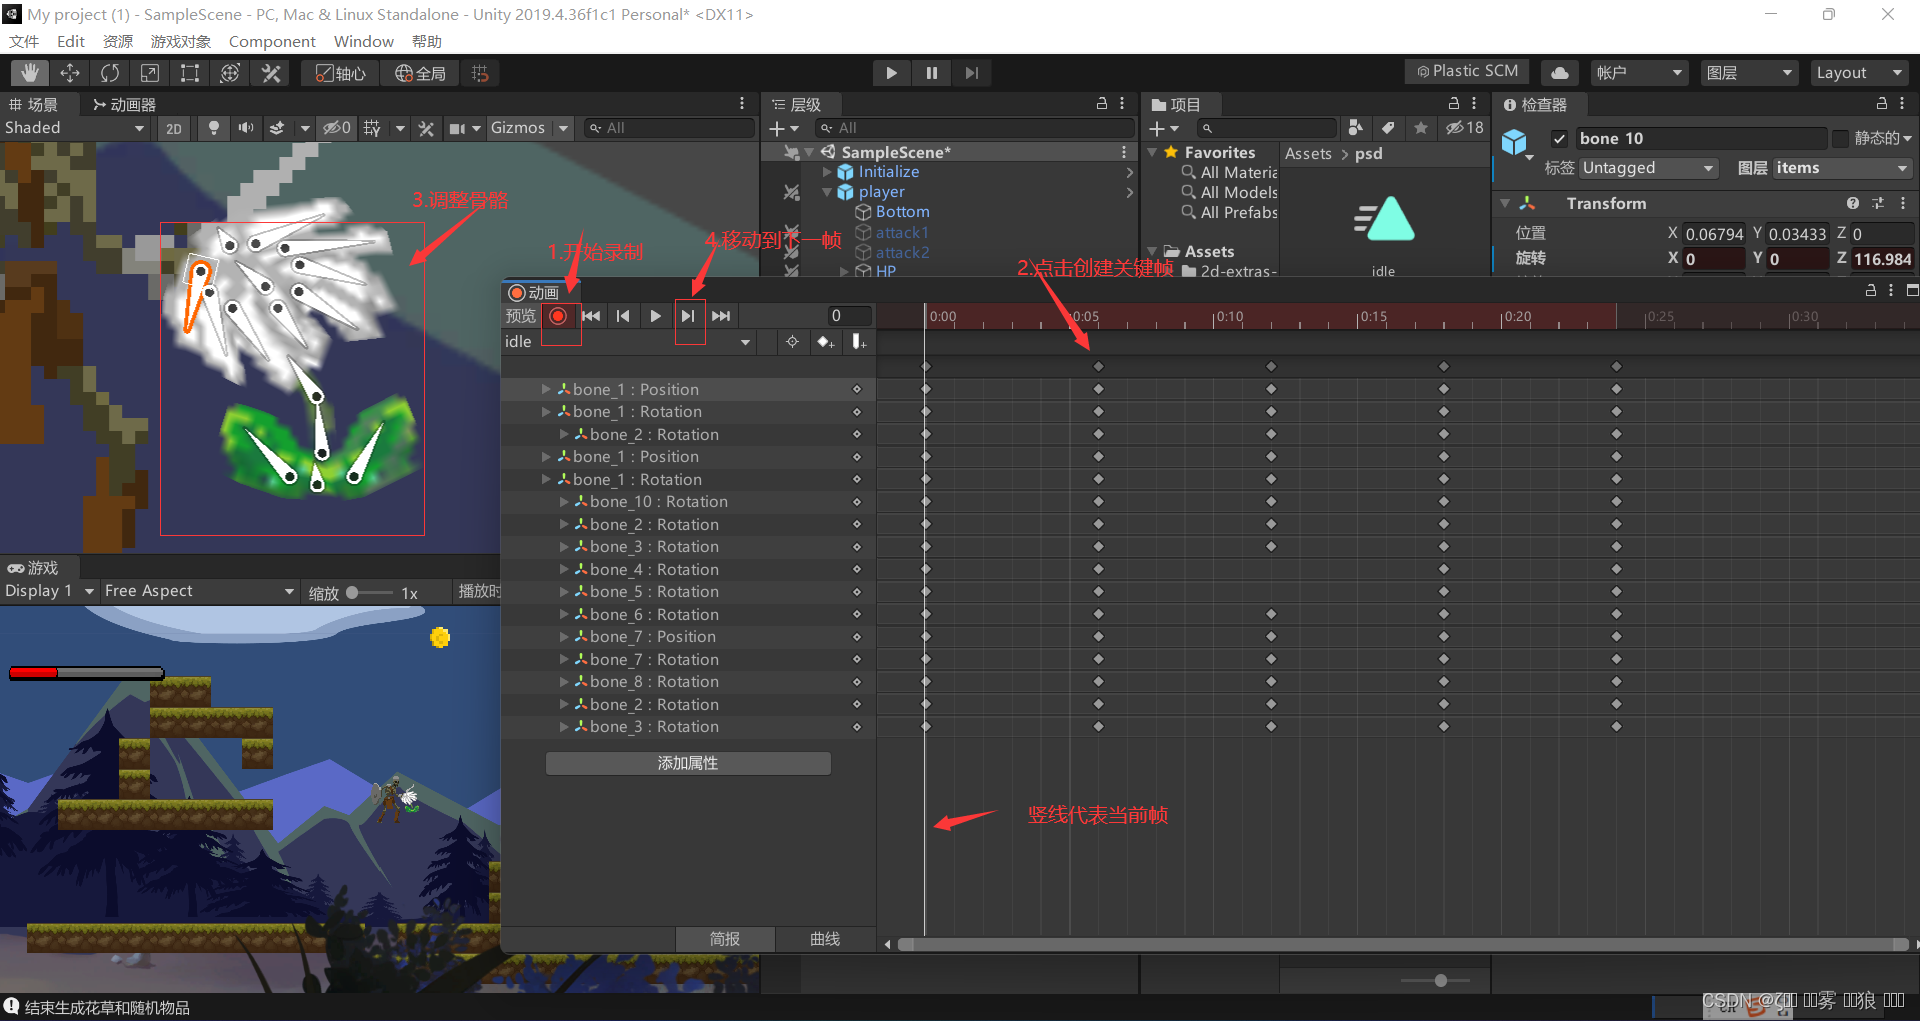1920x1021 pixels.
Task: Select the Hand tool in the toolbar
Action: [30, 73]
